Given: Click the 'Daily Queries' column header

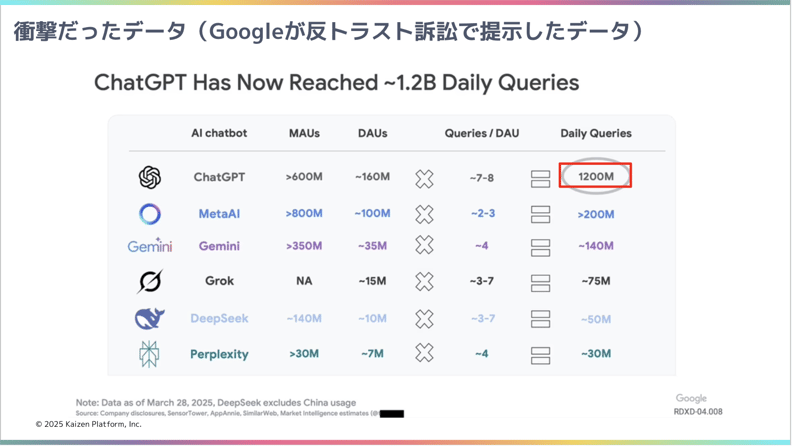Looking at the screenshot, I should (x=596, y=133).
